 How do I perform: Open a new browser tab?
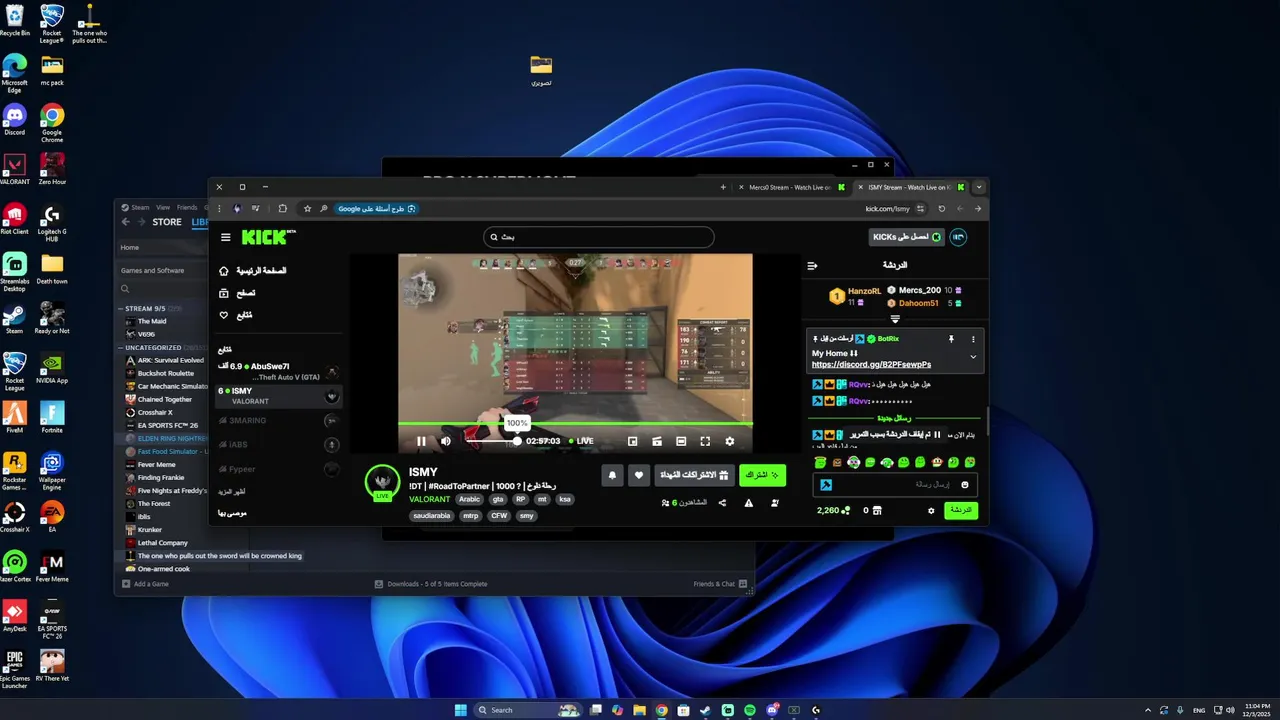click(723, 187)
